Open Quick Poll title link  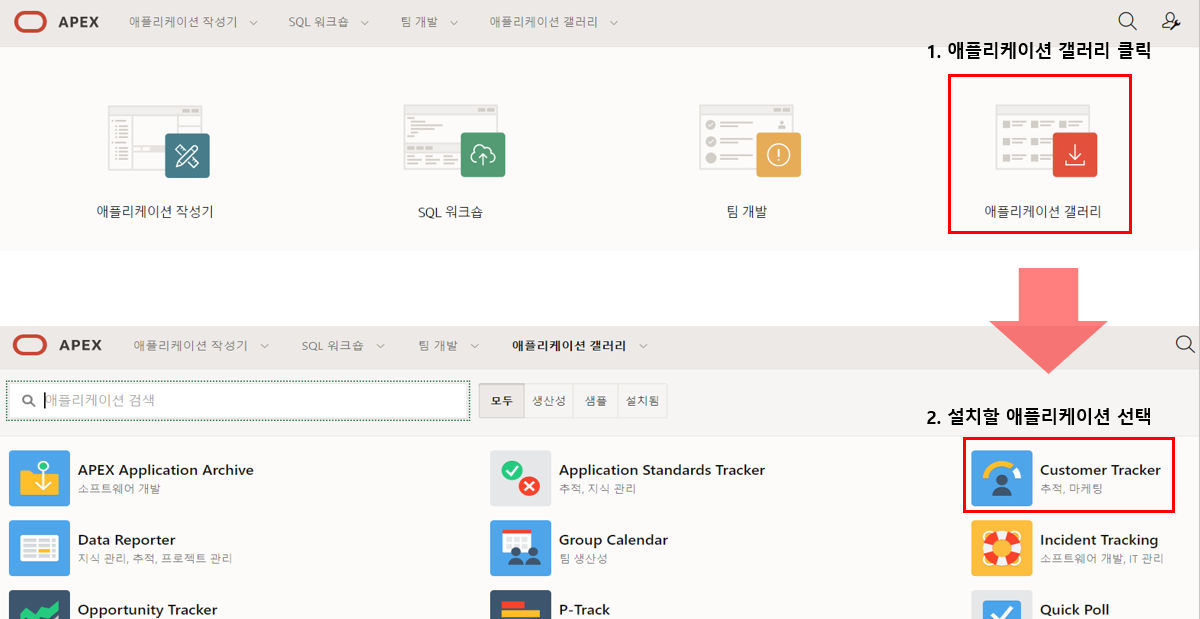pyautogui.click(x=1075, y=610)
